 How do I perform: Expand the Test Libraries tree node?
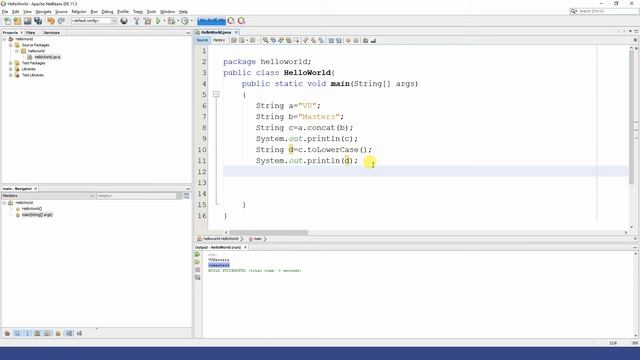pos(11,75)
